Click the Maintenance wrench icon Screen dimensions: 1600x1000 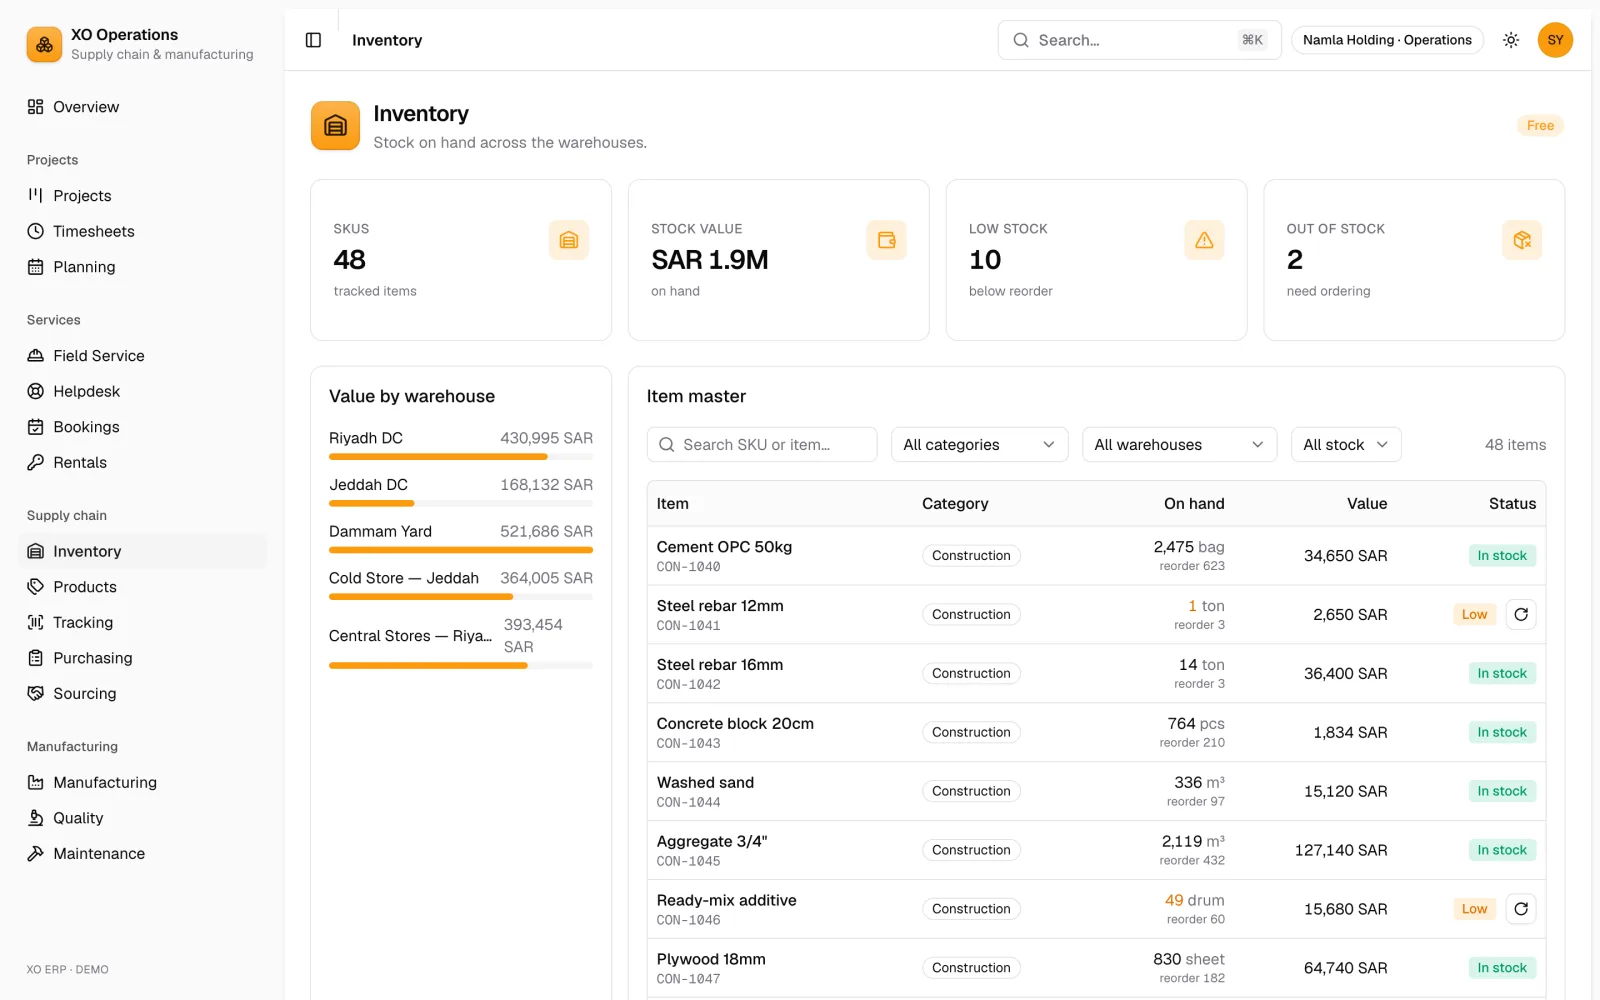pyautogui.click(x=36, y=853)
